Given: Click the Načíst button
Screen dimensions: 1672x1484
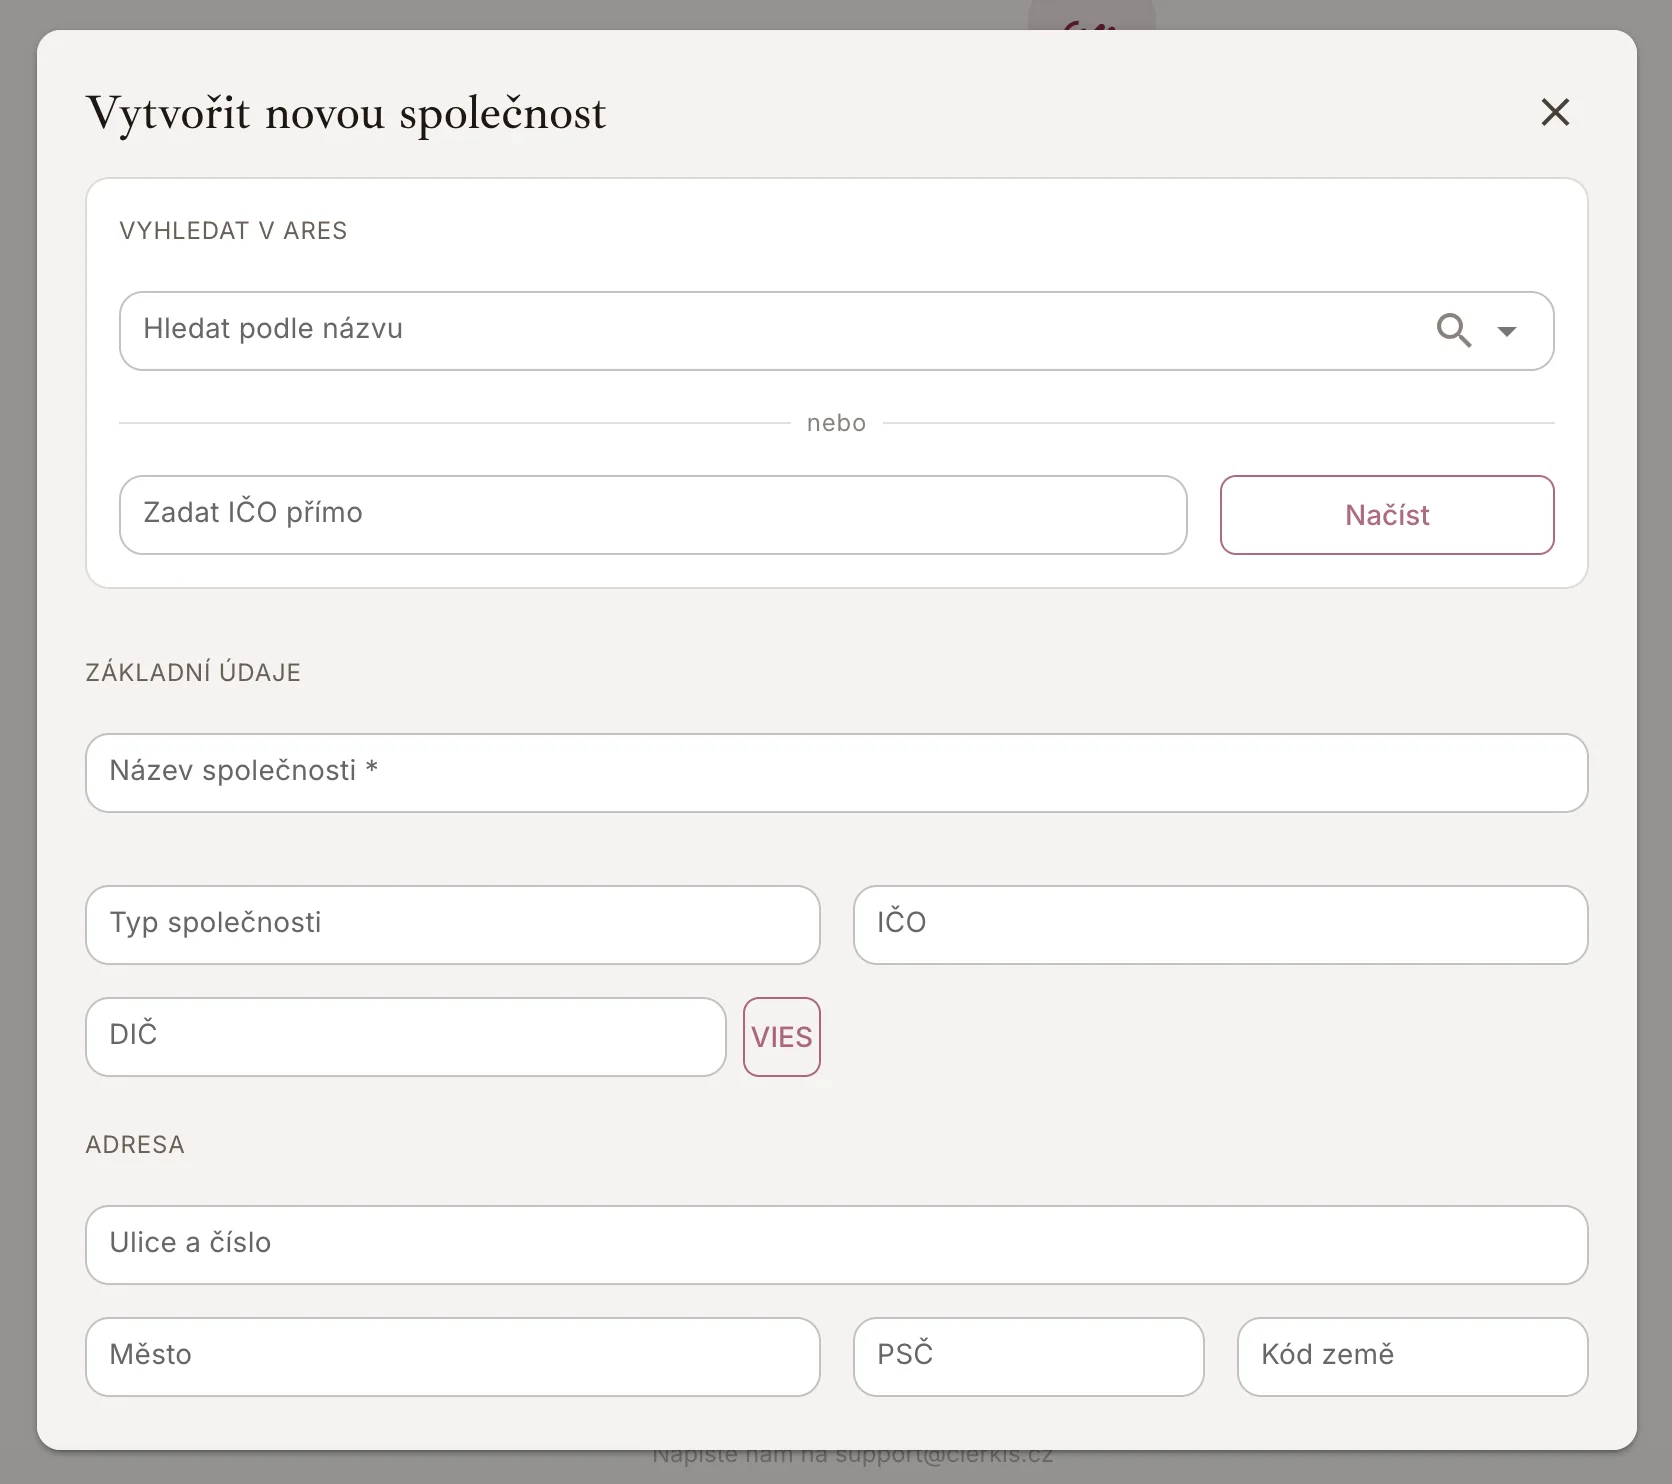Looking at the screenshot, I should point(1387,515).
